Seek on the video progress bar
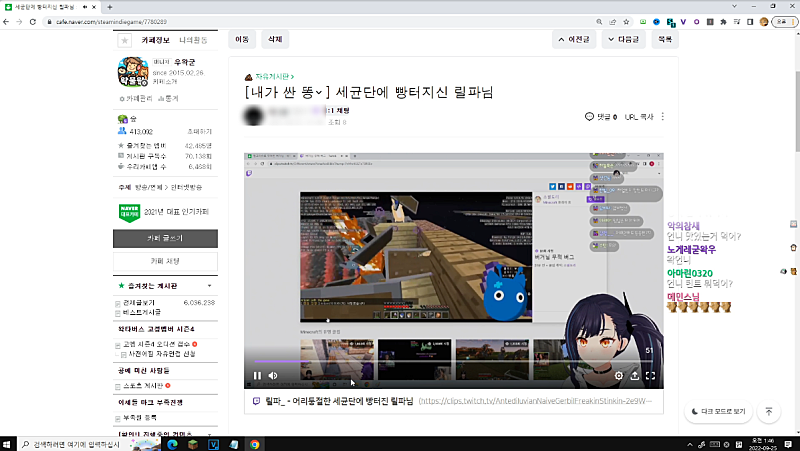The height and width of the screenshot is (451, 800). click(400, 361)
